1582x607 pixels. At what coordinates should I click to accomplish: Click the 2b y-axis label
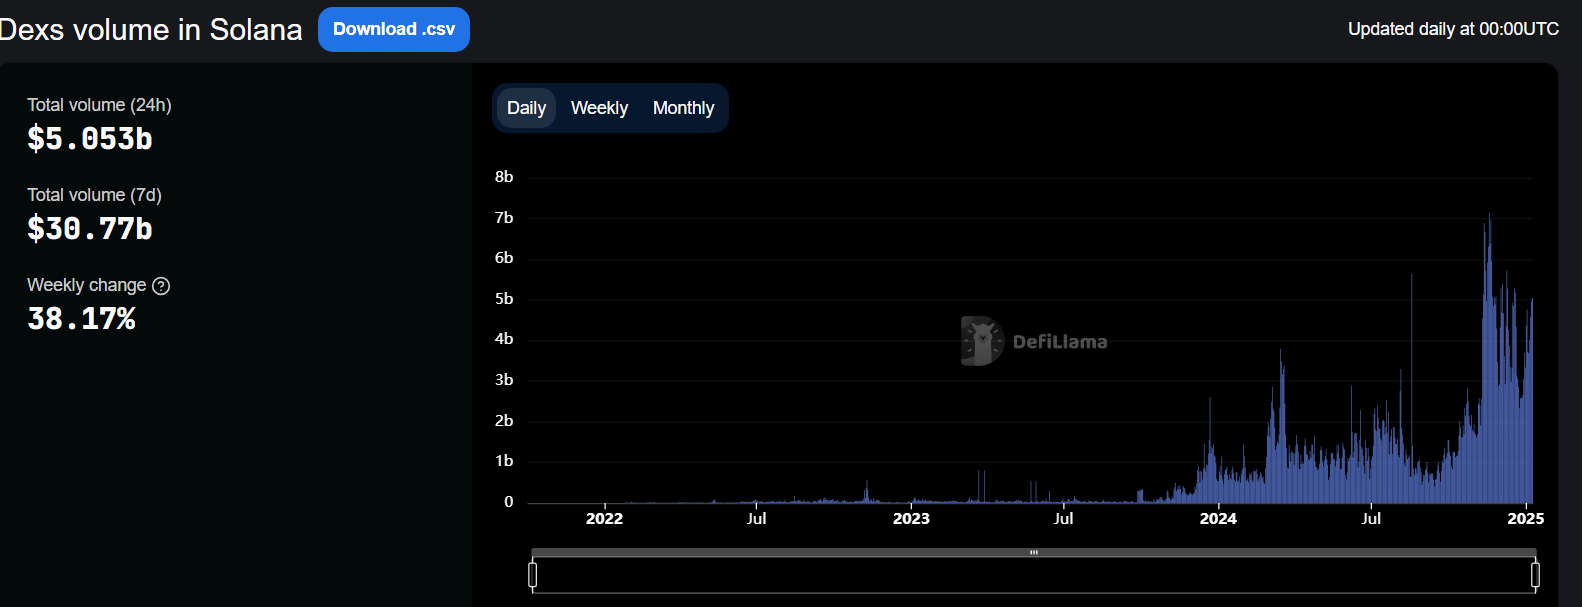(504, 421)
